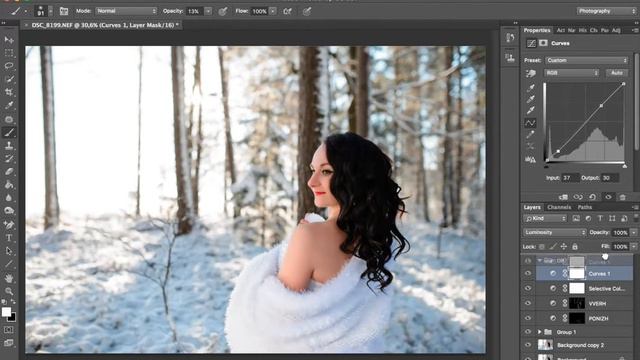The width and height of the screenshot is (640, 360).
Task: Open the brush Mode dropdown
Action: click(x=126, y=11)
